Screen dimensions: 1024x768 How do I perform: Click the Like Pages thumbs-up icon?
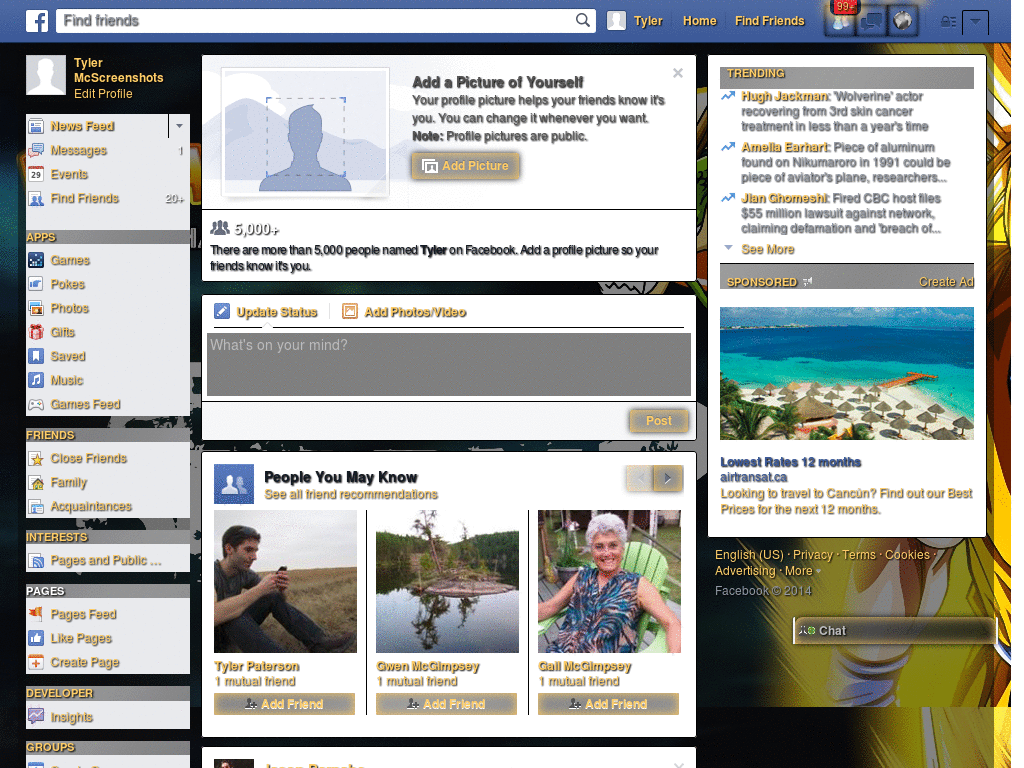(x=36, y=638)
